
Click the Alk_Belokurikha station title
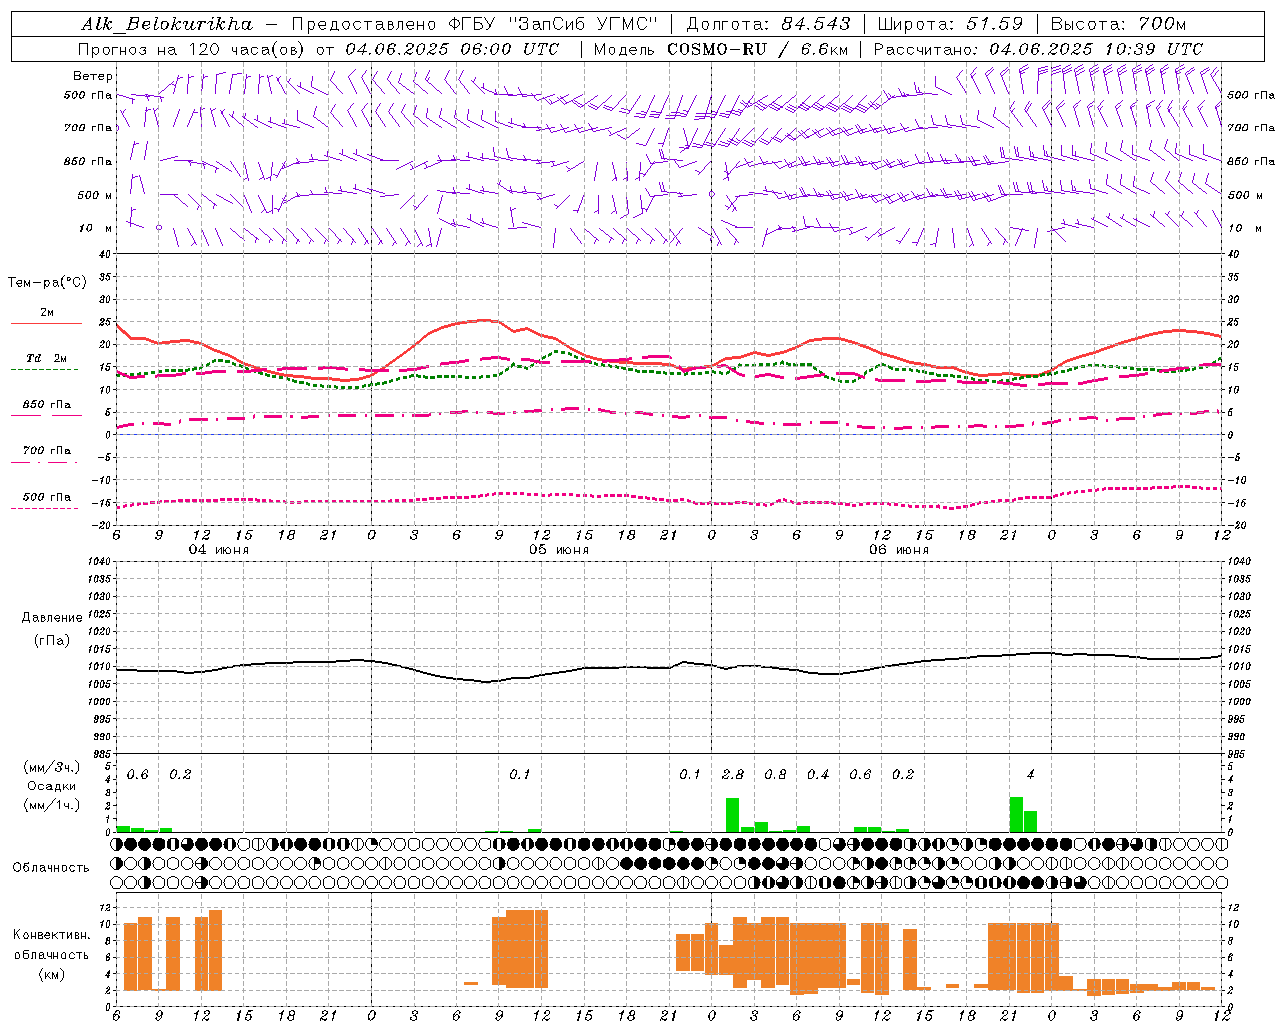(x=167, y=23)
